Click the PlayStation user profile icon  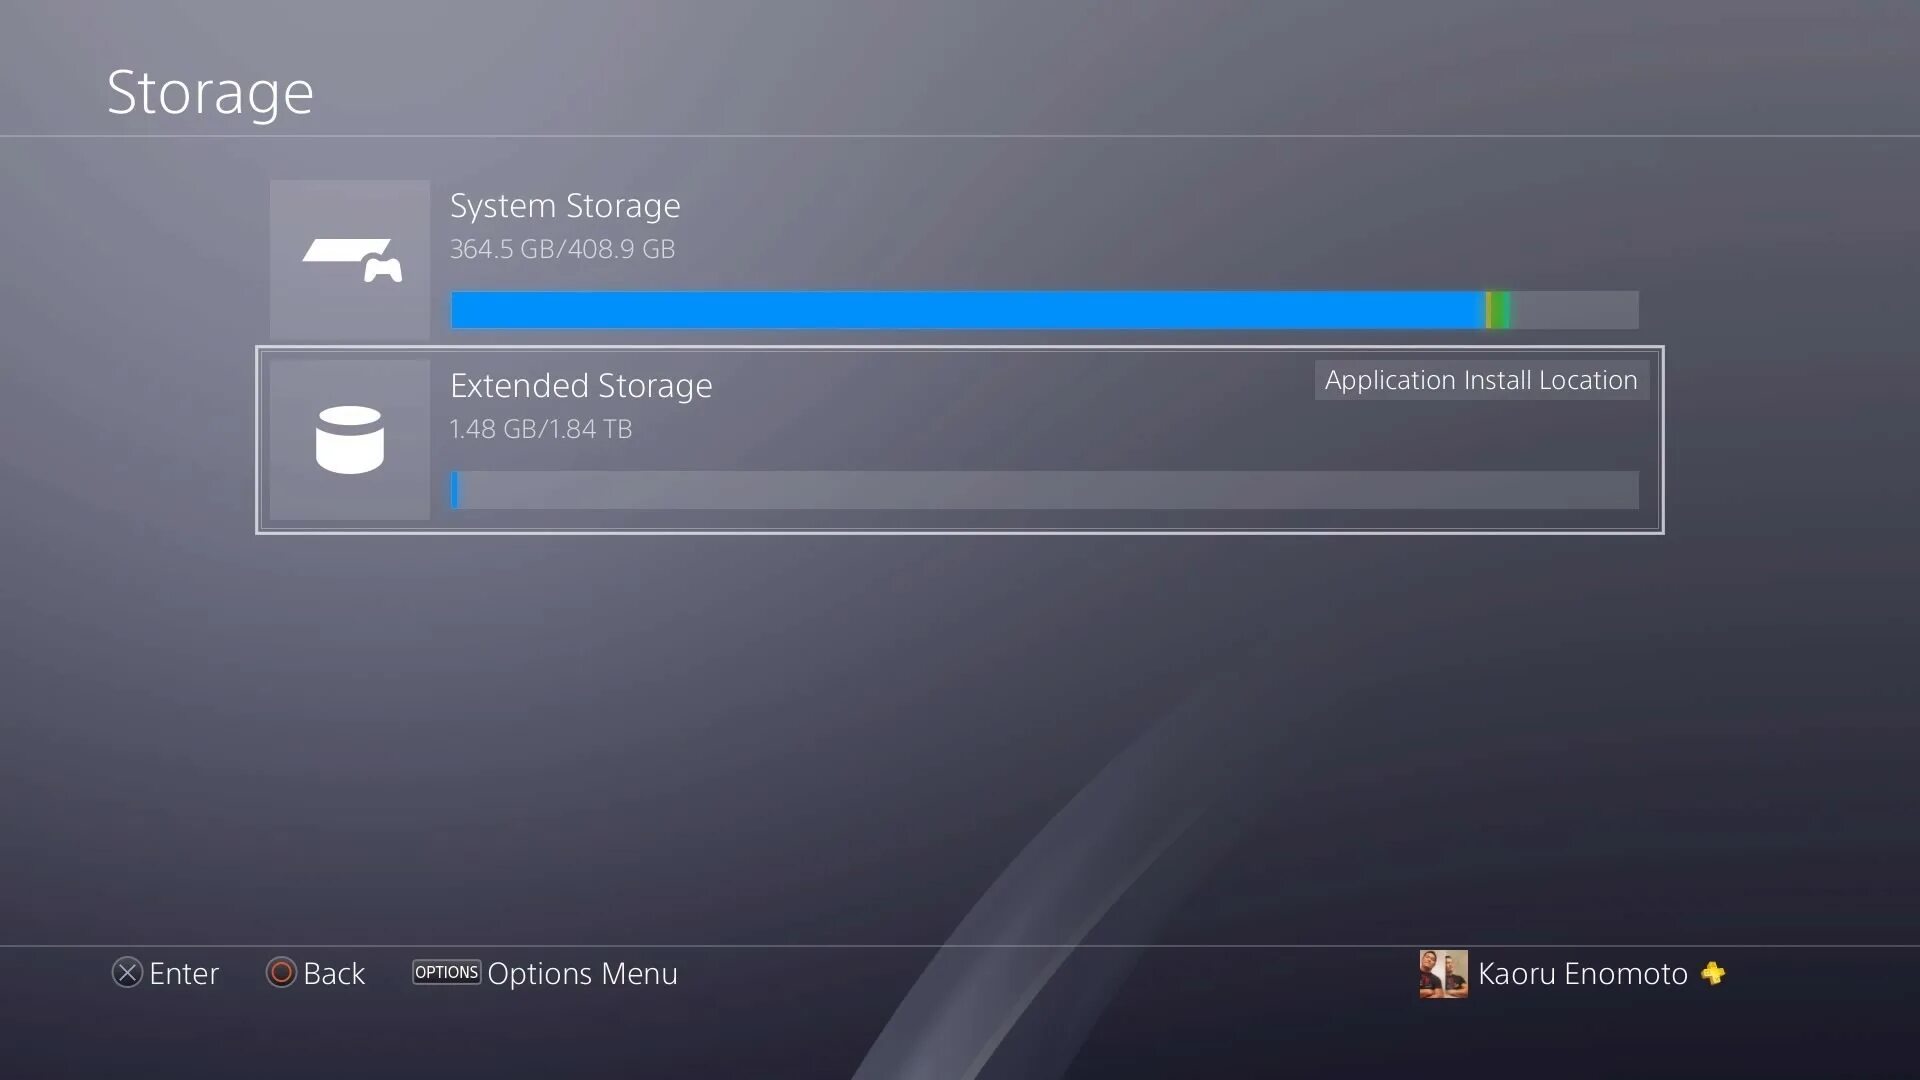pyautogui.click(x=1444, y=973)
